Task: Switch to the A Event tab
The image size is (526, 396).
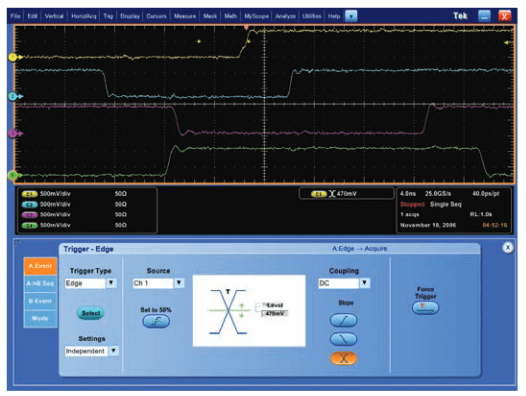Action: [x=40, y=266]
